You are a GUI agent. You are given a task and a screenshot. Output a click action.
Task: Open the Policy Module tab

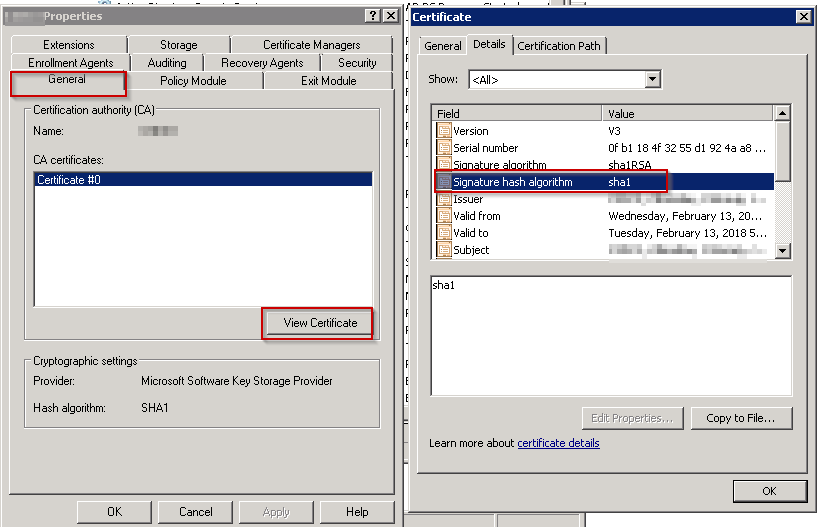193,81
